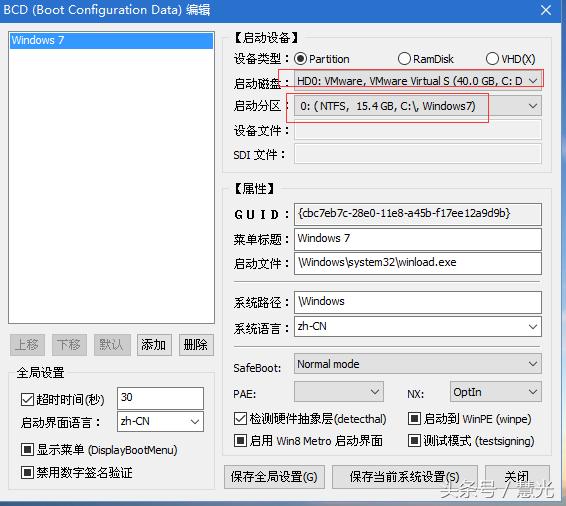Open the 启动界面语言 zh-CN dropdown

coord(160,421)
